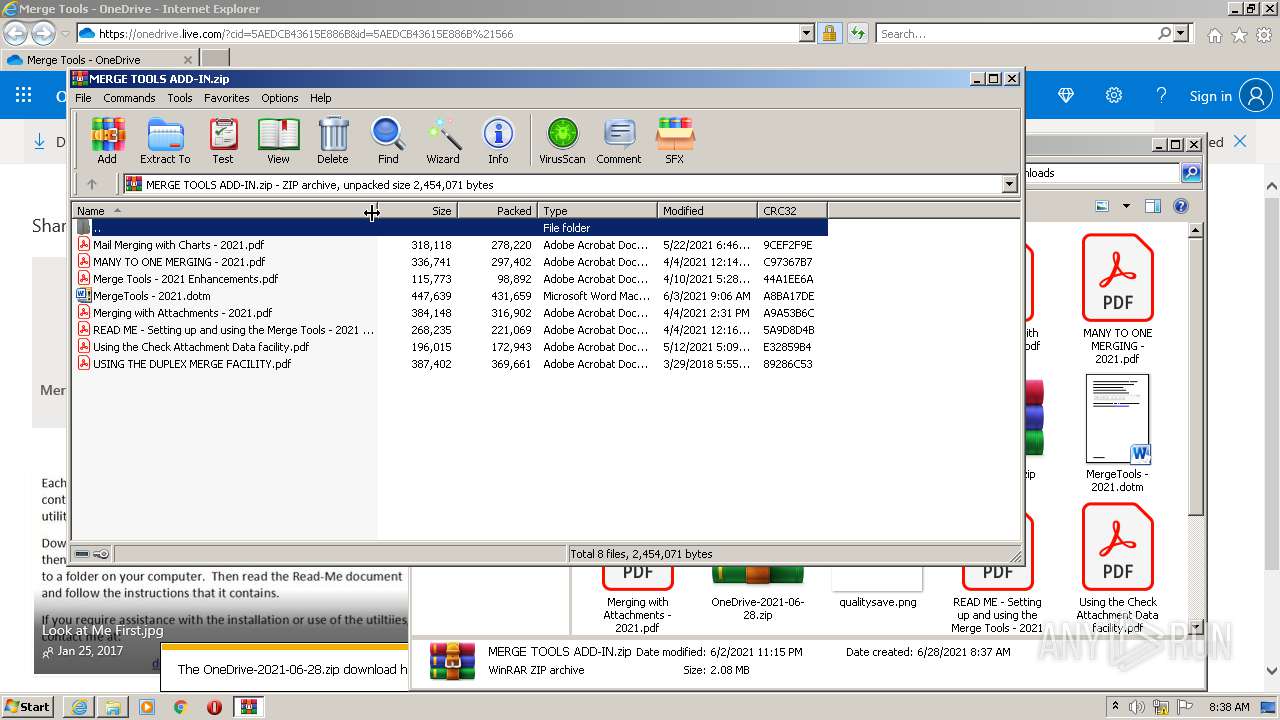The width and height of the screenshot is (1280, 720).
Task: Sort by Packed column header
Action: coord(497,211)
